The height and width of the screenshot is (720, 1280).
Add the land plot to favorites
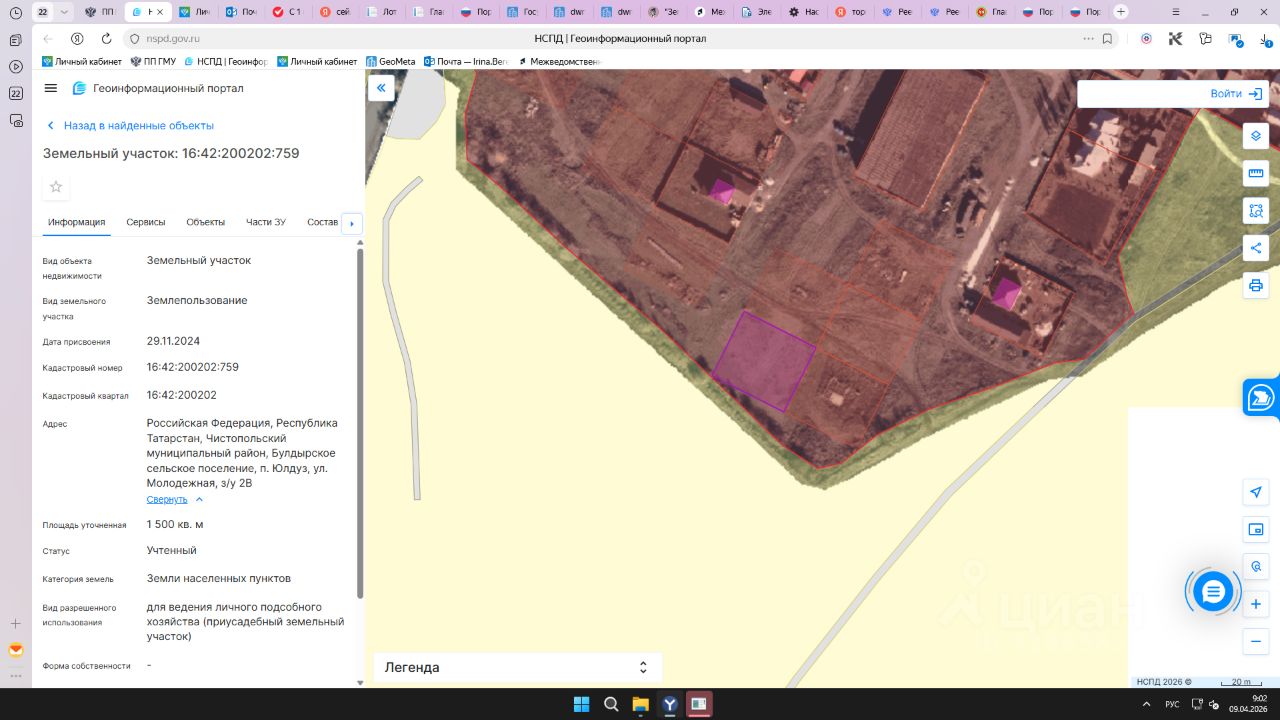click(56, 187)
